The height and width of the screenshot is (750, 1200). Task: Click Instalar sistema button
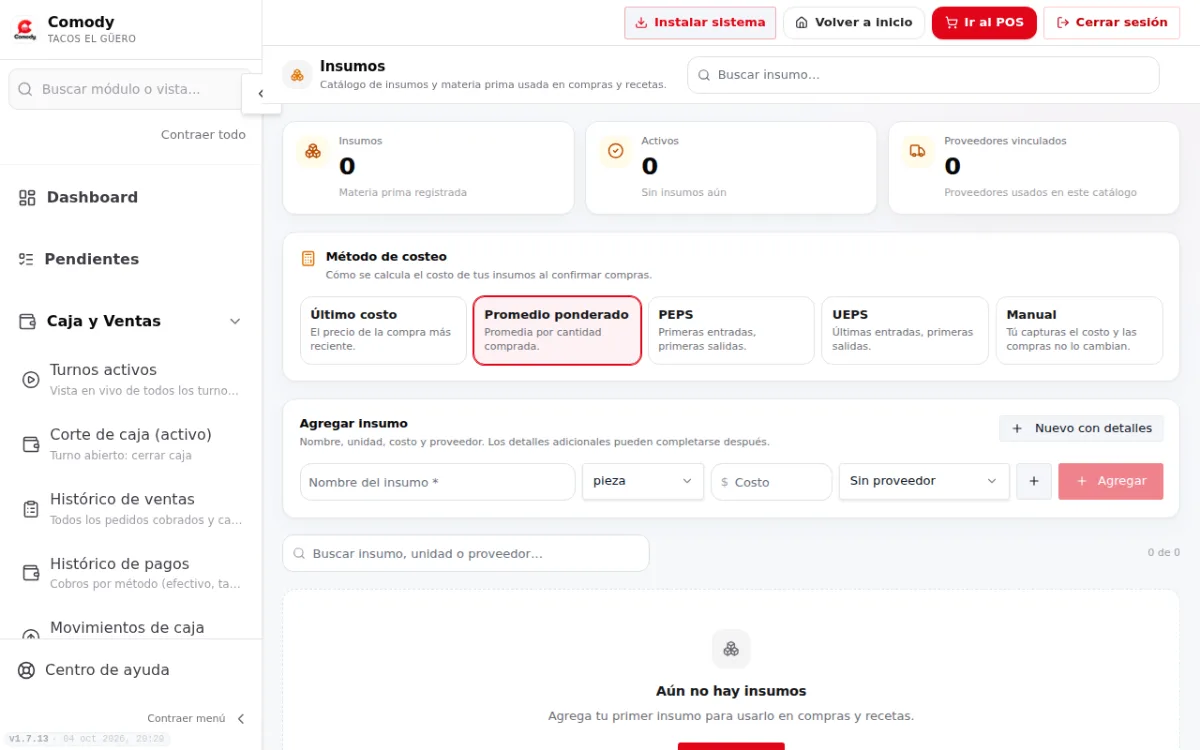coord(700,22)
